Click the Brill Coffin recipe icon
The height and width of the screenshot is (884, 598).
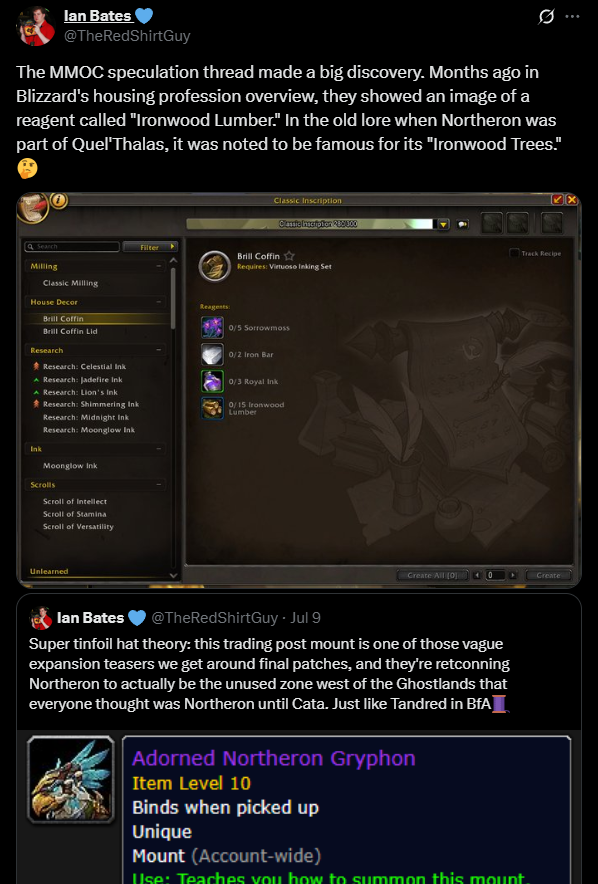click(215, 266)
